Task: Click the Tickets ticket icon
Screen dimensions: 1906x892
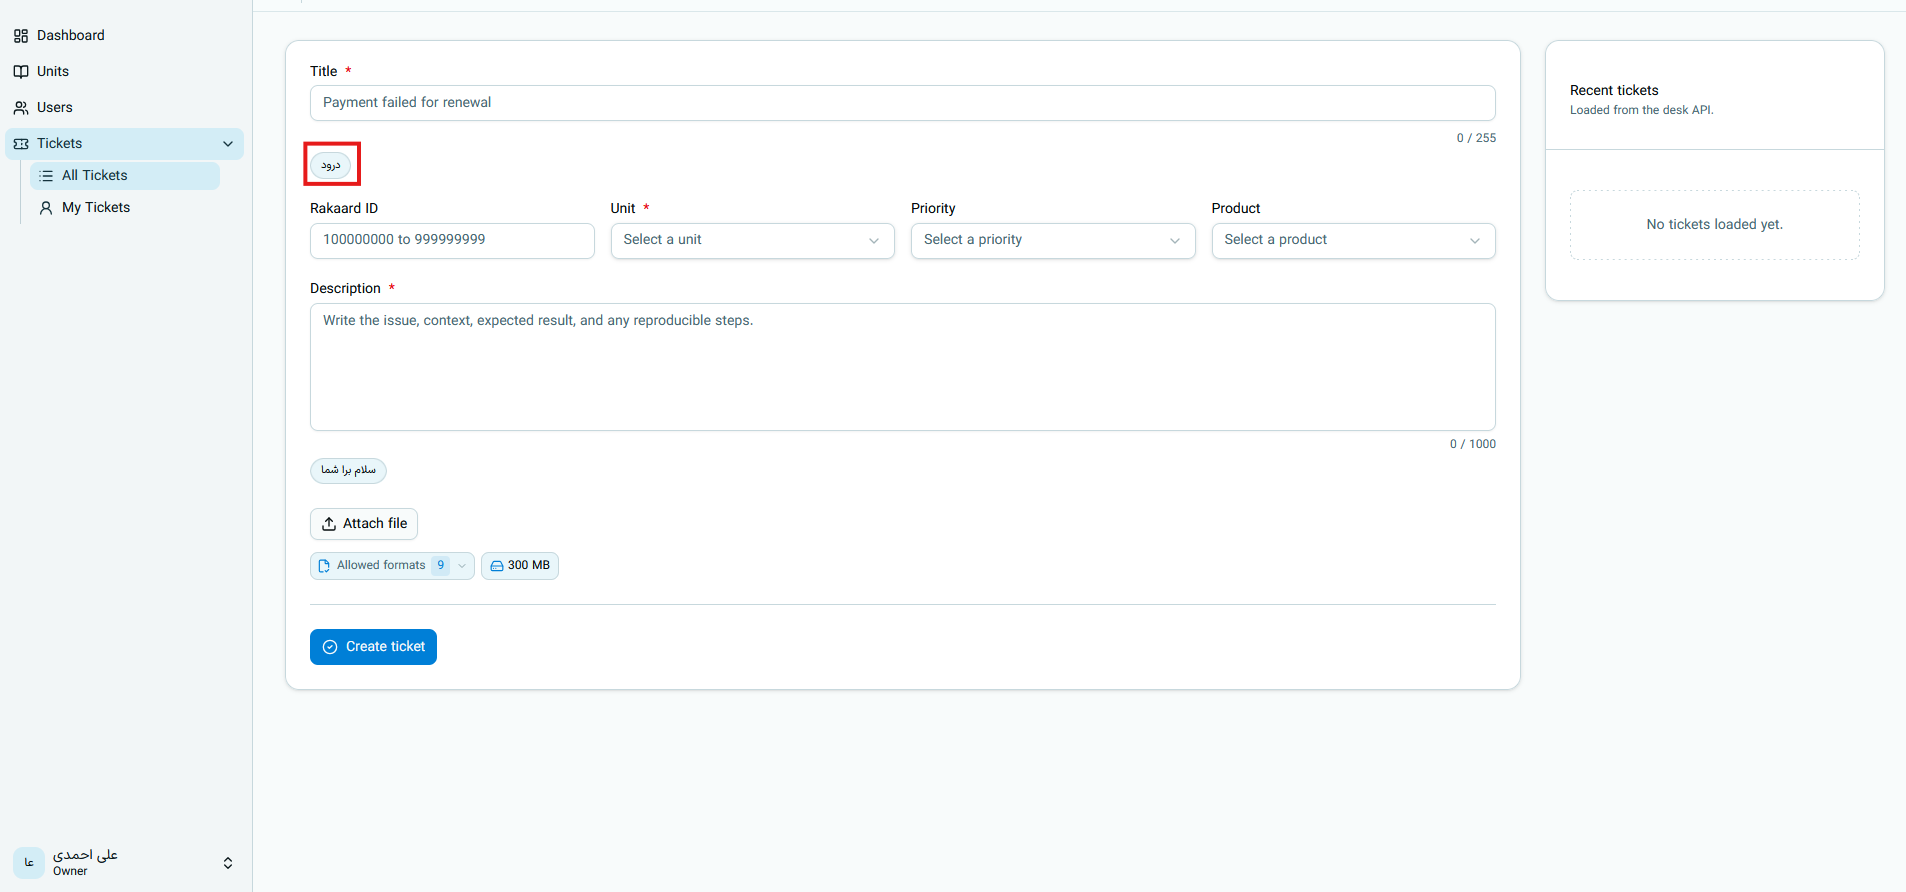Action: pyautogui.click(x=21, y=144)
